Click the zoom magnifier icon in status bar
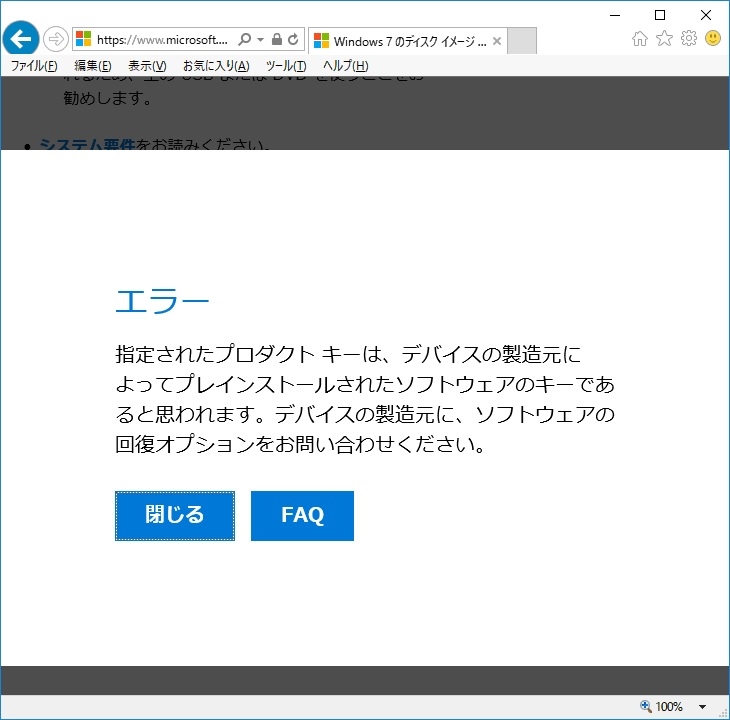This screenshot has width=730, height=720. 645,706
